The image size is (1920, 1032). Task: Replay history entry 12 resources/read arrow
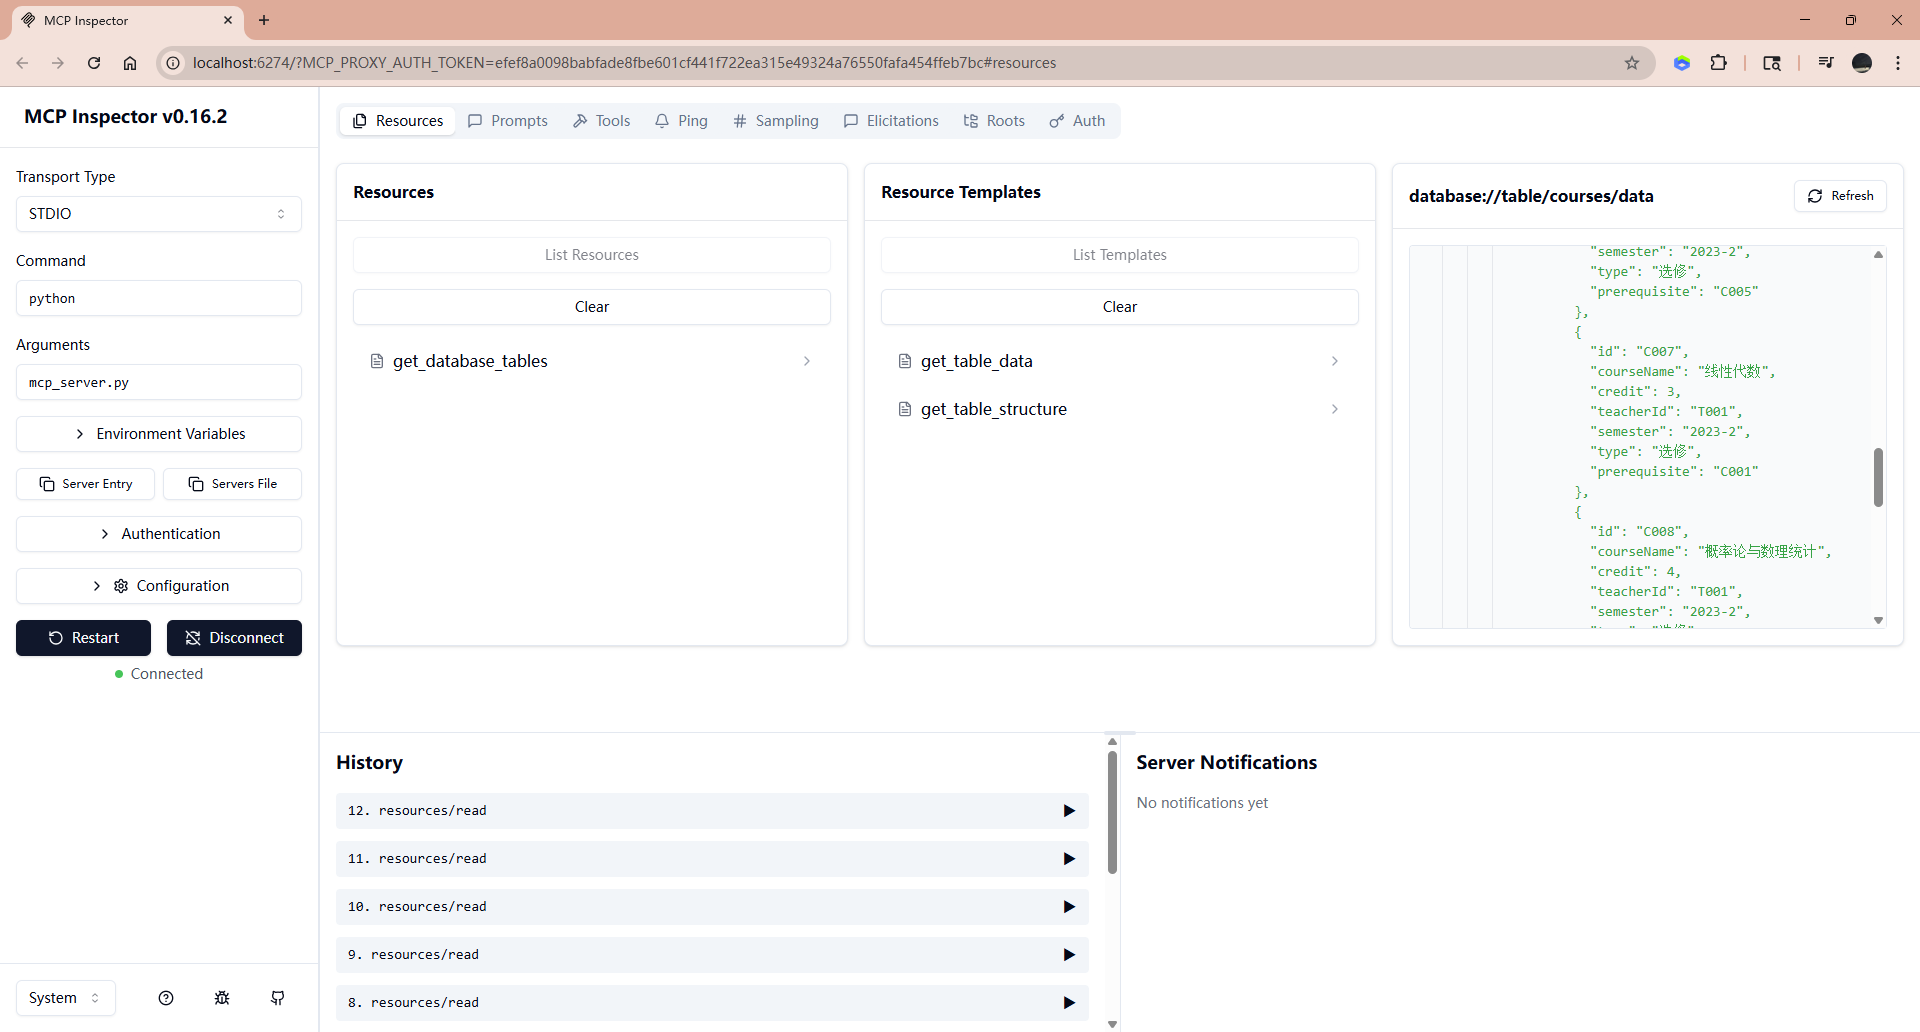1069,811
